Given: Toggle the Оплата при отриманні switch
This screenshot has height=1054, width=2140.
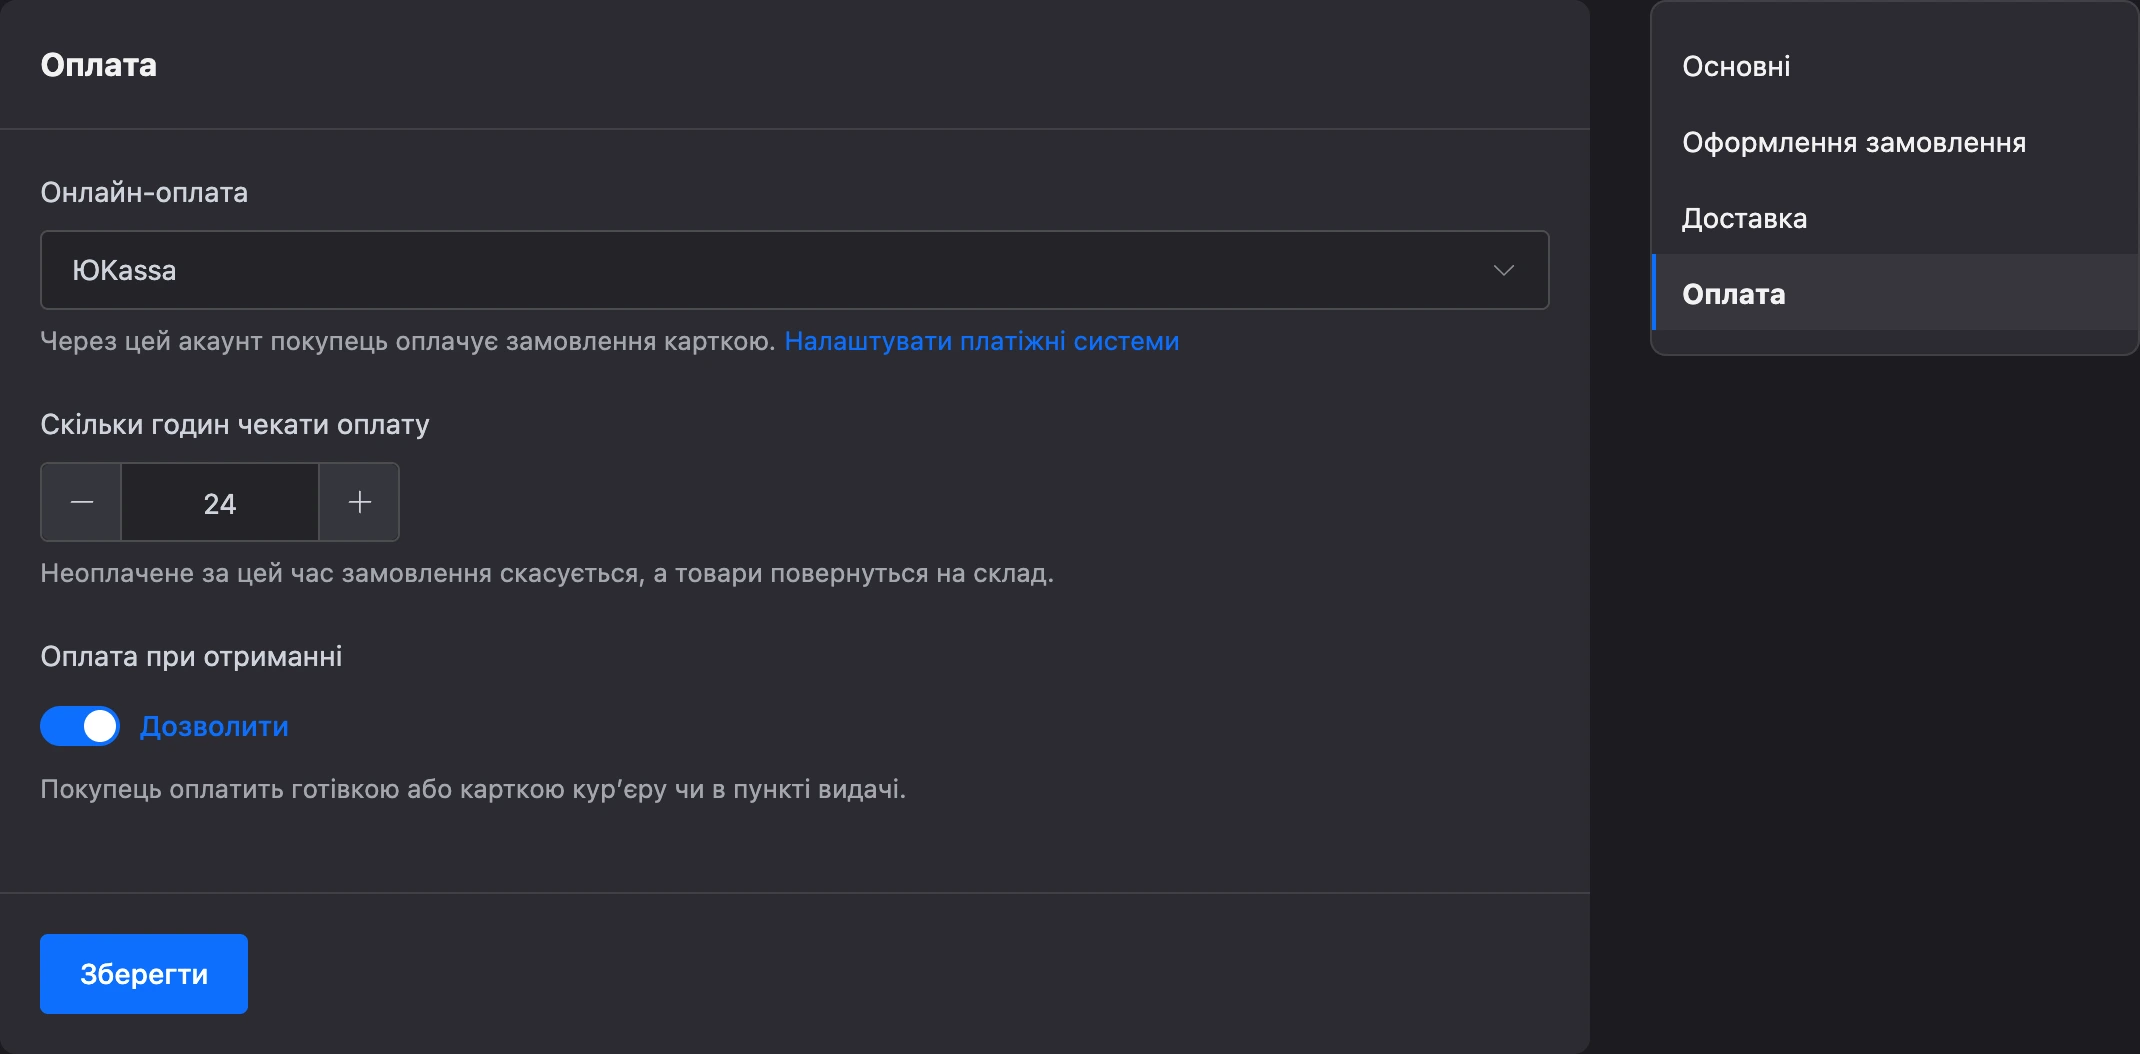Looking at the screenshot, I should [80, 726].
